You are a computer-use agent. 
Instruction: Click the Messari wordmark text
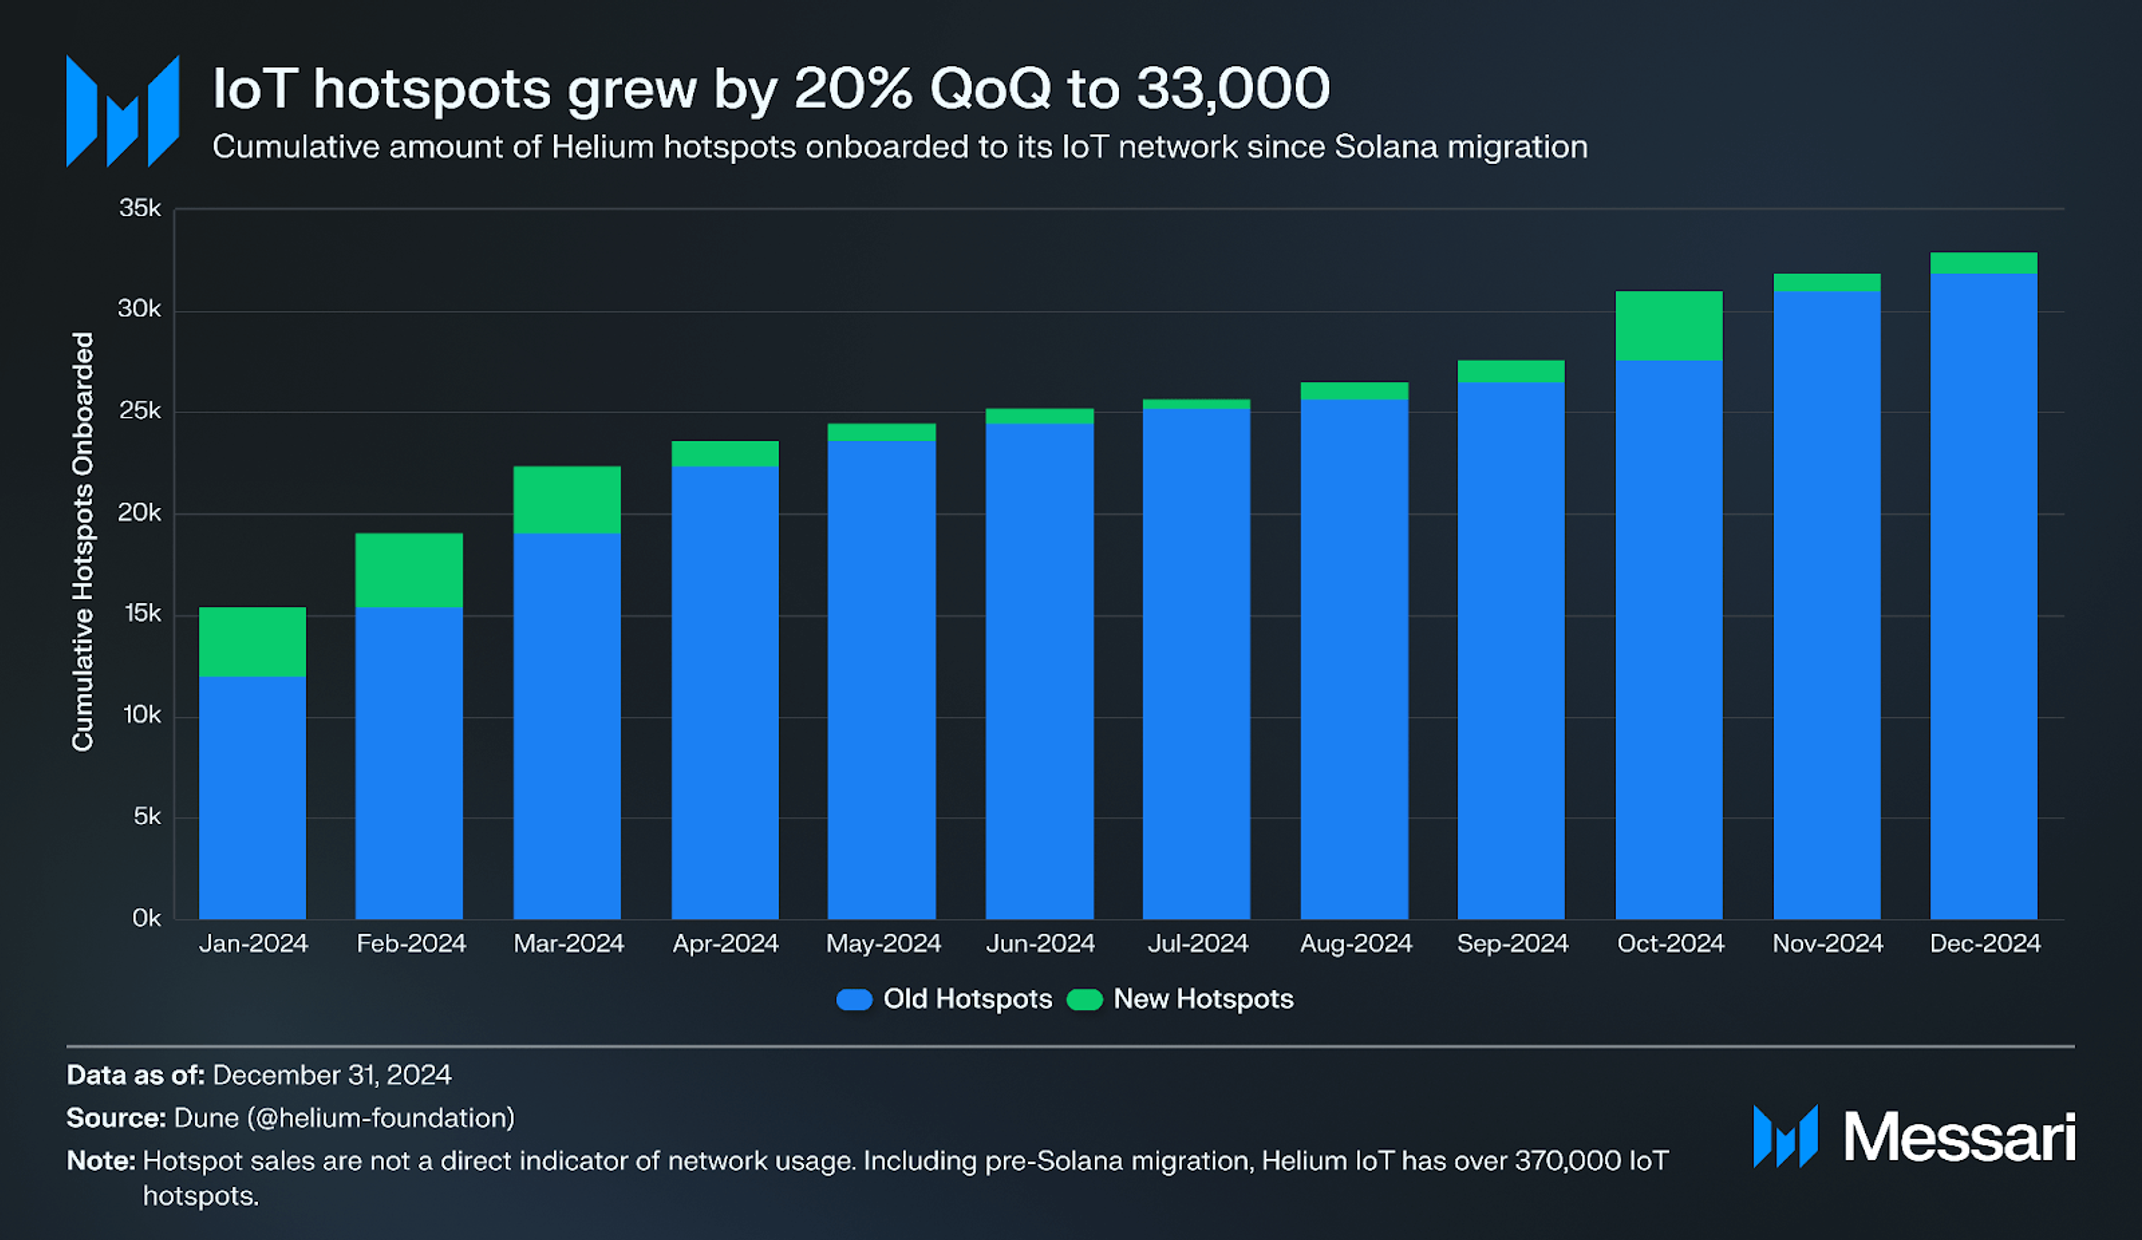(1959, 1137)
